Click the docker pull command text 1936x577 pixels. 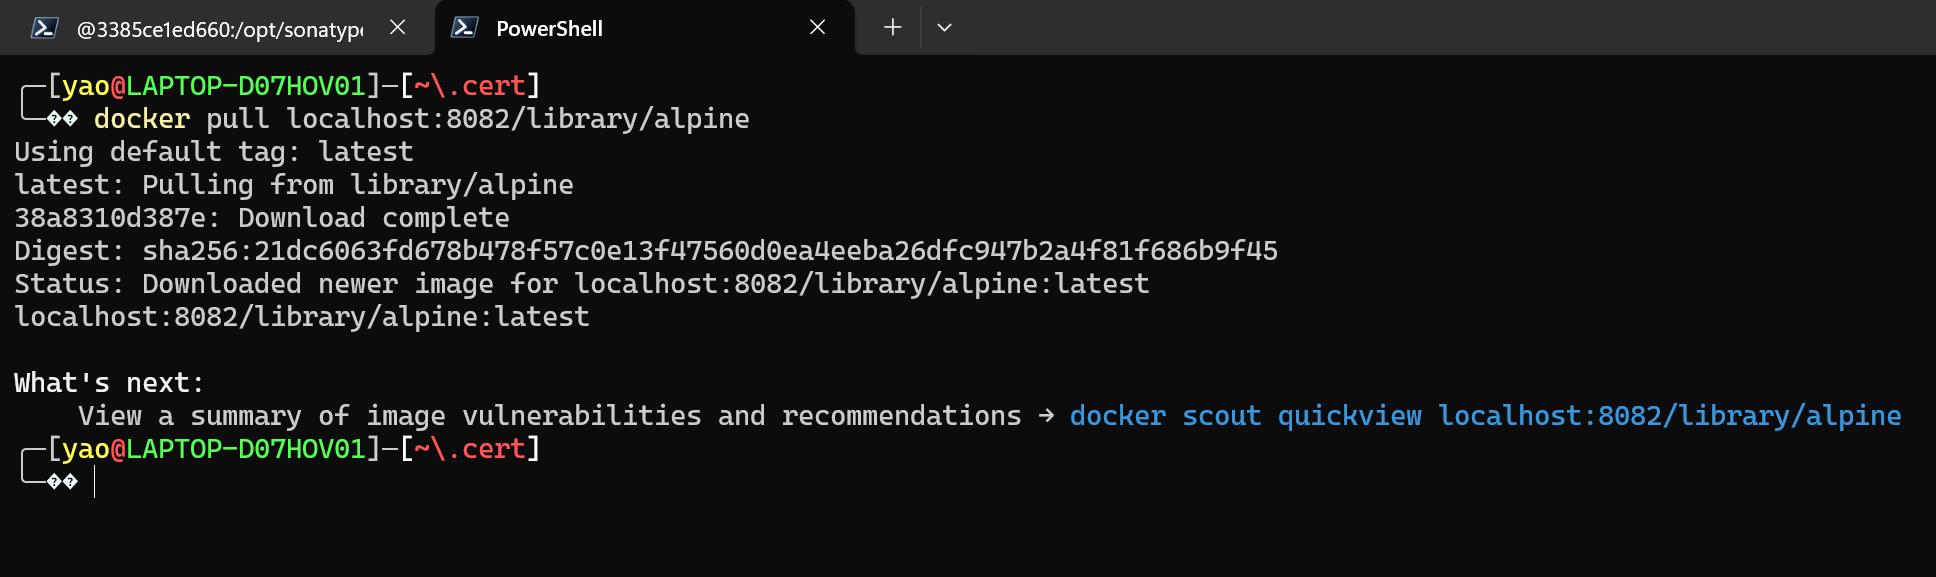point(421,119)
